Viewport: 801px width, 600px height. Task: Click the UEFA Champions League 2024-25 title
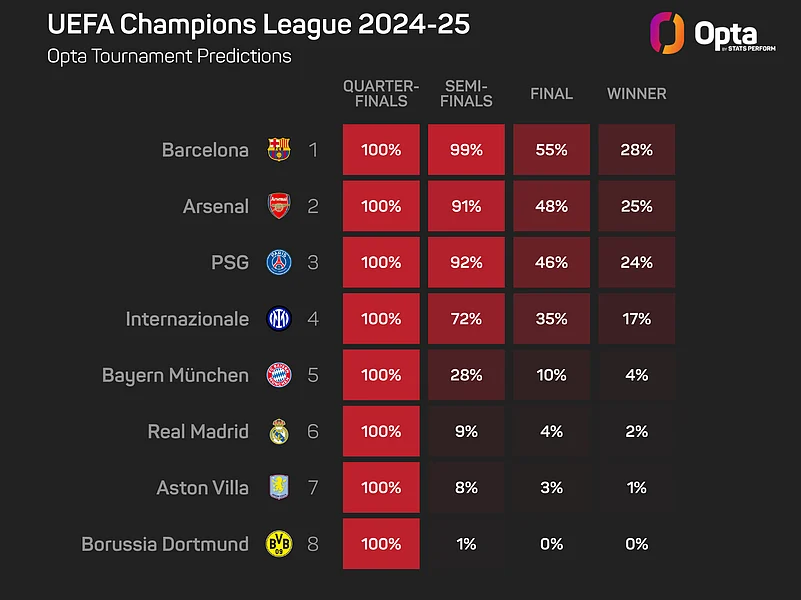click(258, 24)
